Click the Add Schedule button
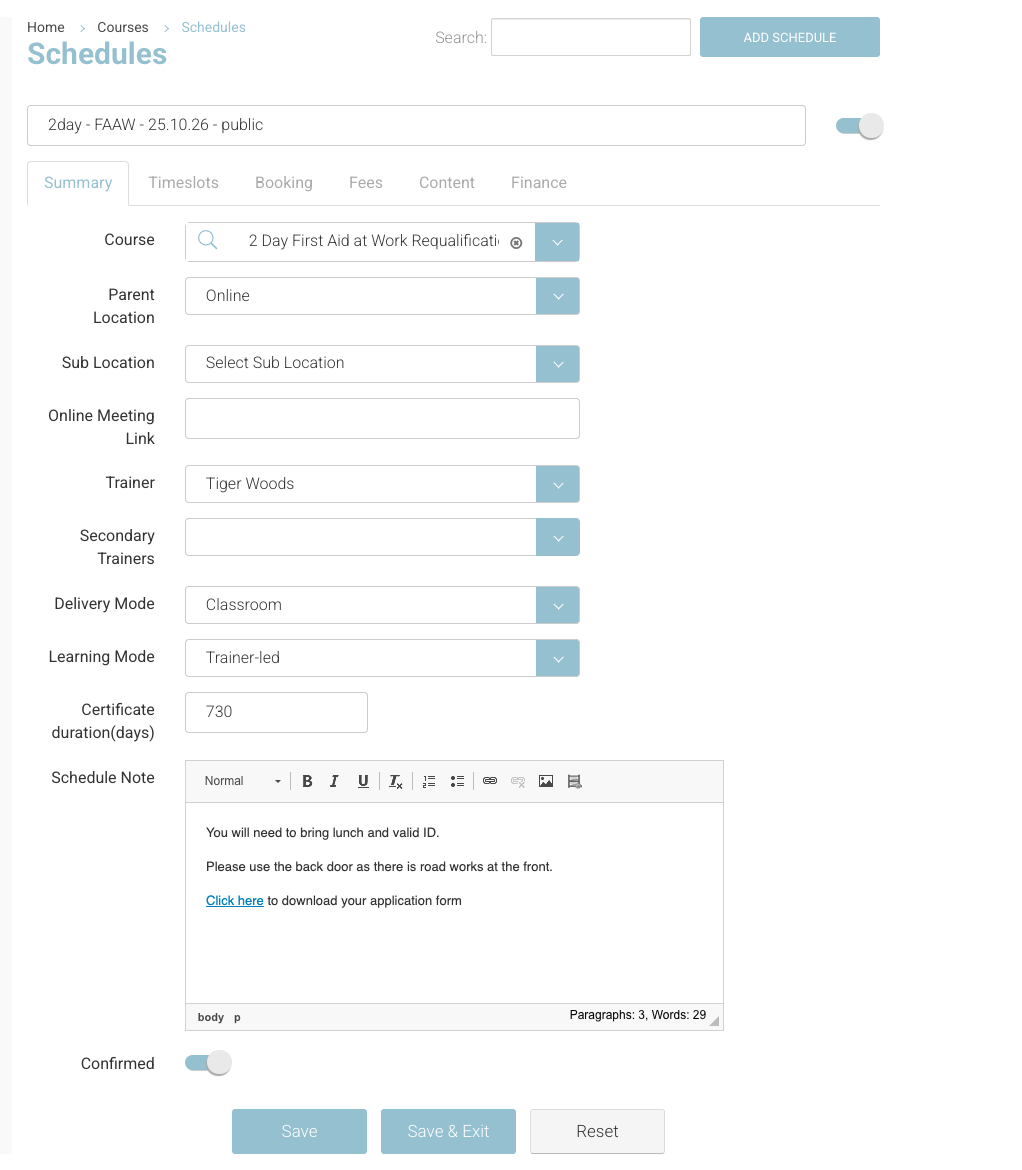The height and width of the screenshot is (1170, 1022). [x=789, y=37]
